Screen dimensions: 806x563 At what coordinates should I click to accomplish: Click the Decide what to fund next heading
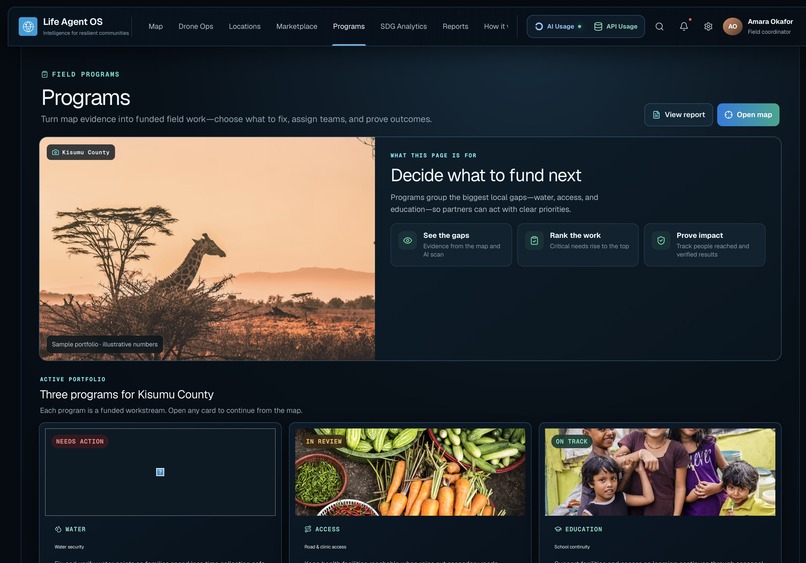(486, 175)
